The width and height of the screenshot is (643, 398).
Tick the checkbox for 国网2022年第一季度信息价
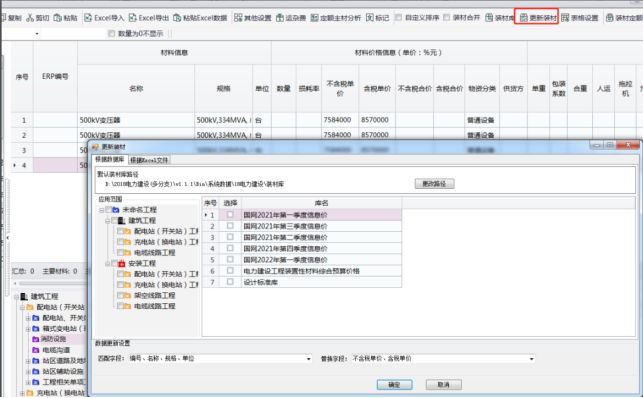click(230, 259)
